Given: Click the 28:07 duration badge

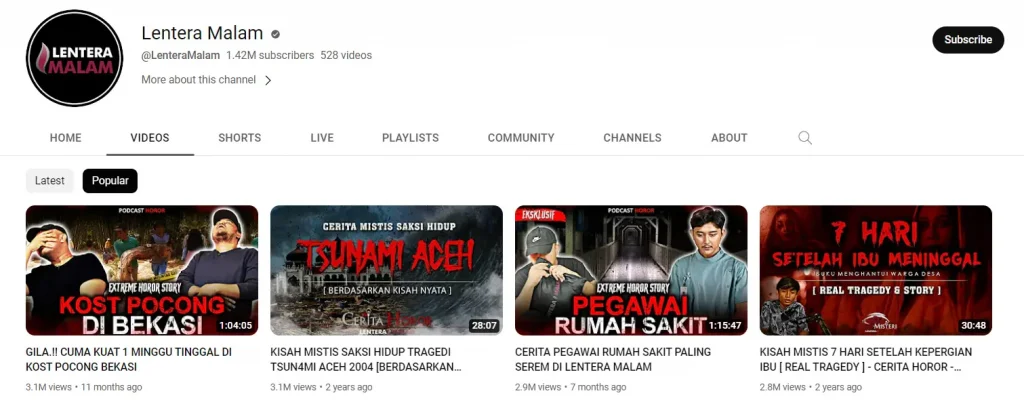Looking at the screenshot, I should [484, 325].
